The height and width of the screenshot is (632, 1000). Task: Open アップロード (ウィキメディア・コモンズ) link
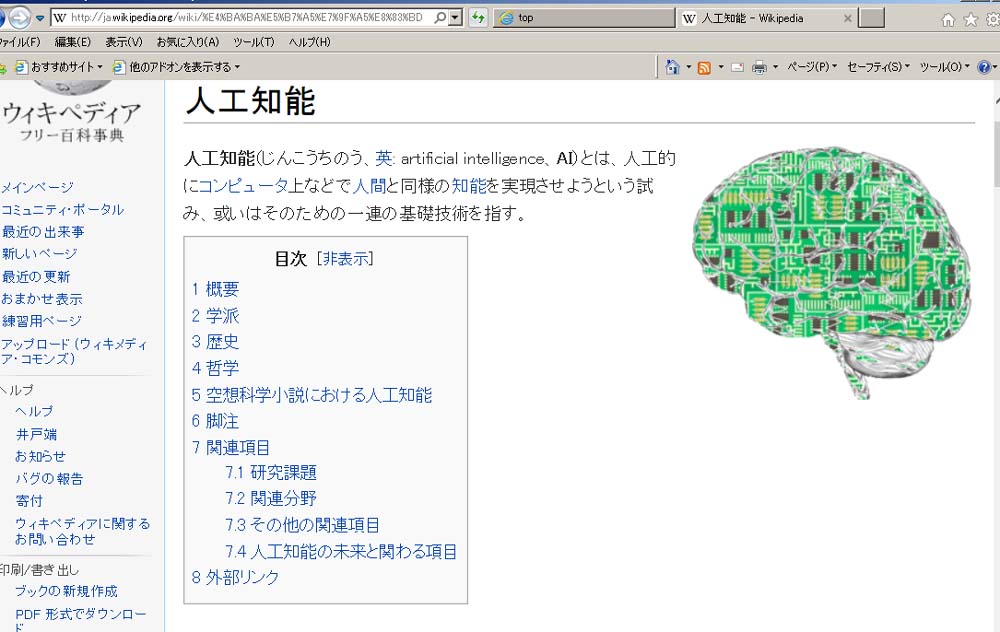click(74, 351)
